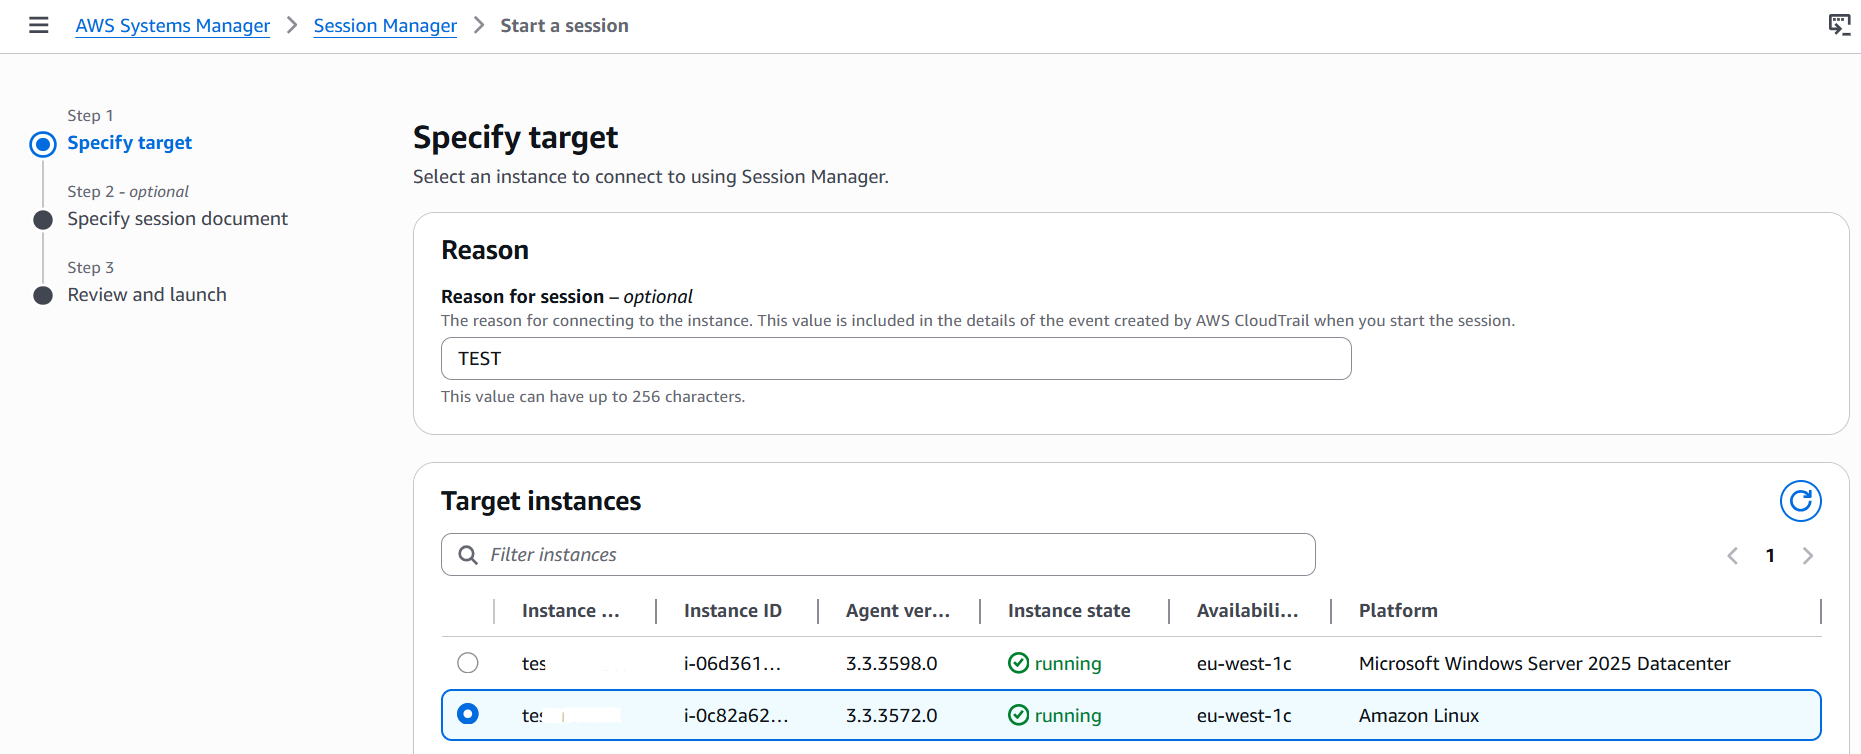Sort by Agent version column header
This screenshot has height=754, width=1861.
tap(898, 611)
